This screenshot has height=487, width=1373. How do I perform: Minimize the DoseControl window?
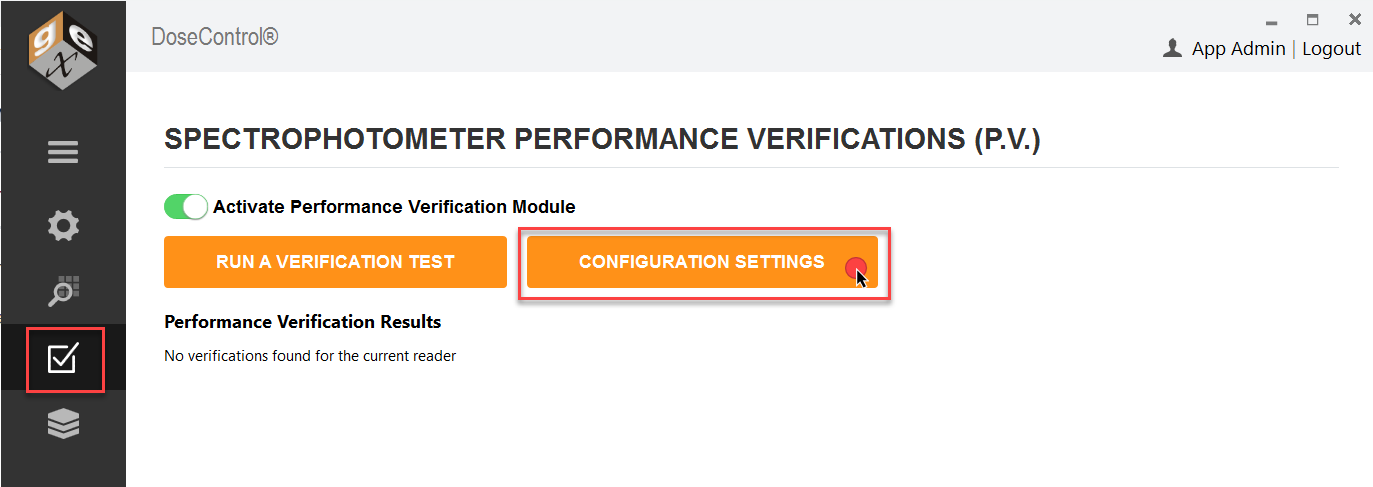coord(1271,20)
